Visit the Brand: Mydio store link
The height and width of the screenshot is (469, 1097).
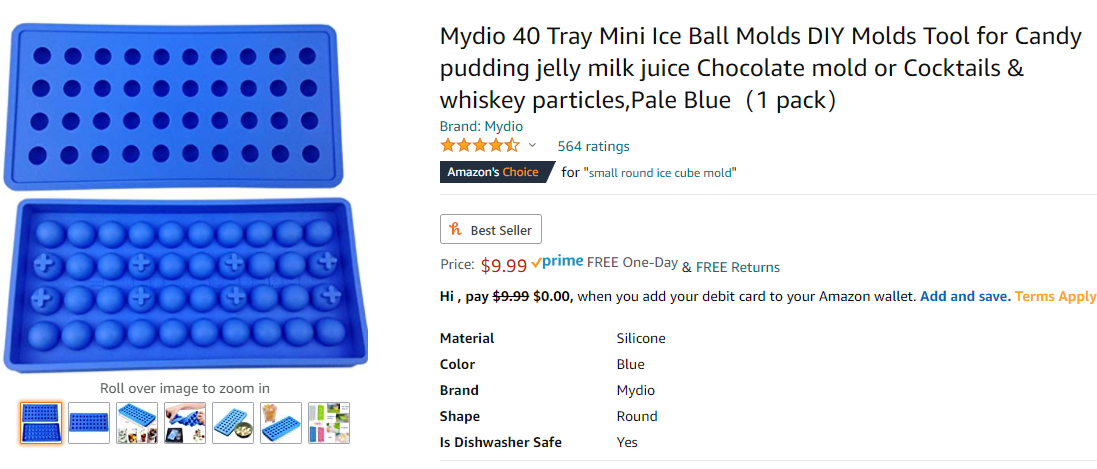click(x=481, y=126)
